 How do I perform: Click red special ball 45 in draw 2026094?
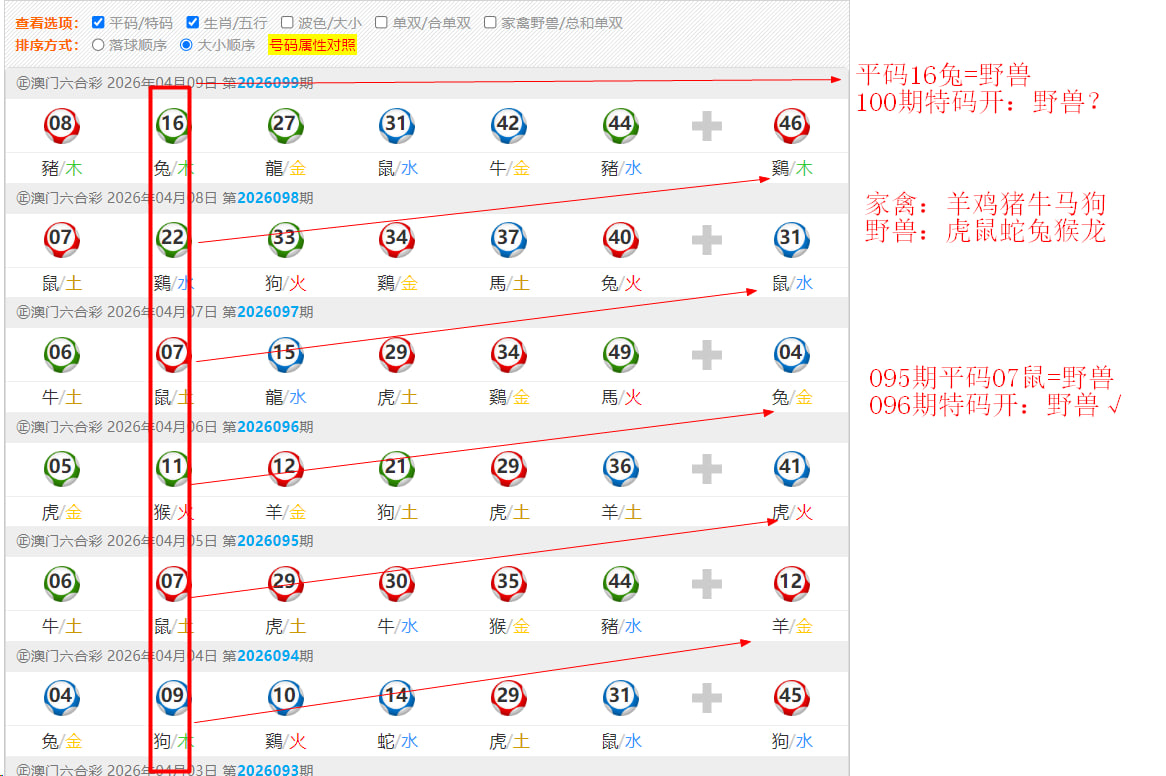point(791,696)
